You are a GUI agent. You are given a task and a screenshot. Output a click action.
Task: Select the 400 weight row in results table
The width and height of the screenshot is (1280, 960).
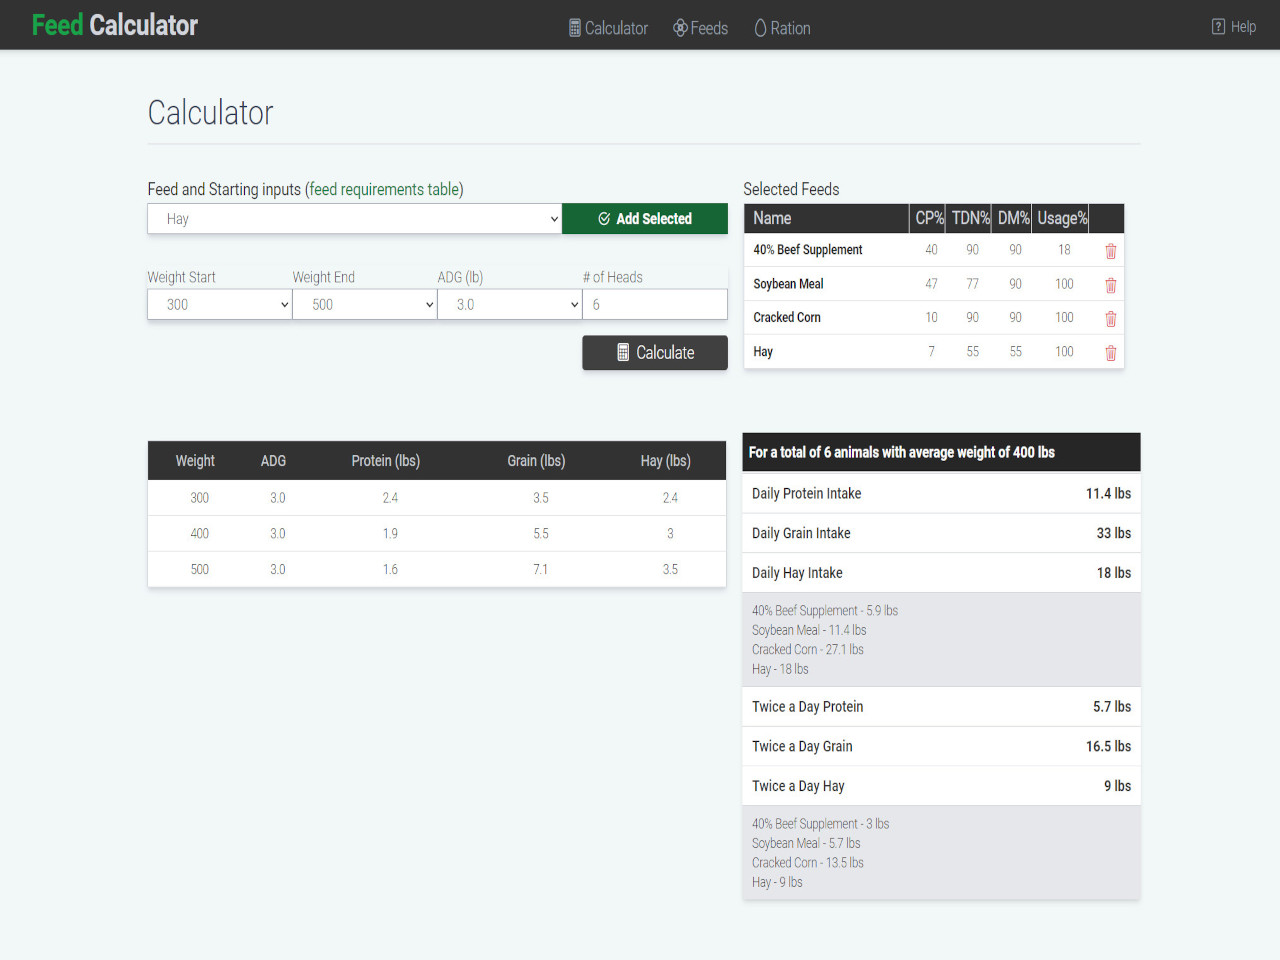[437, 533]
